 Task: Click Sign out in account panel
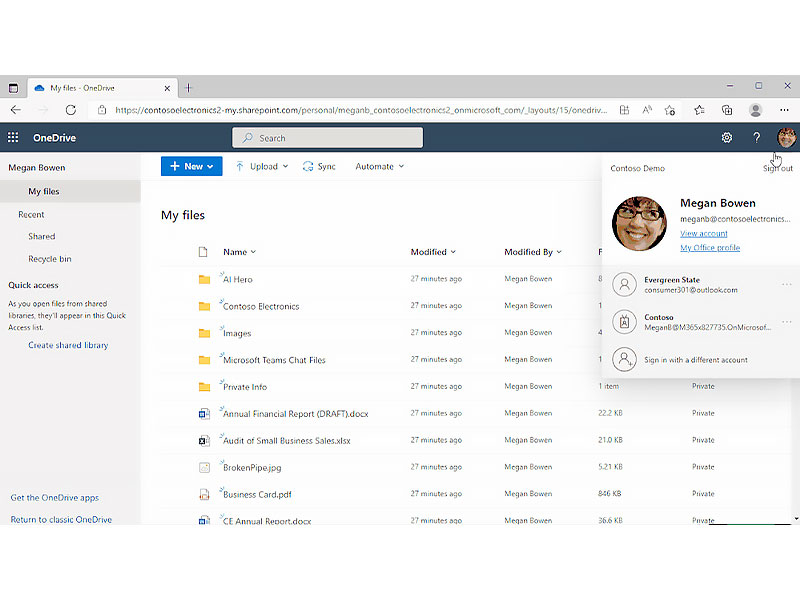click(778, 168)
